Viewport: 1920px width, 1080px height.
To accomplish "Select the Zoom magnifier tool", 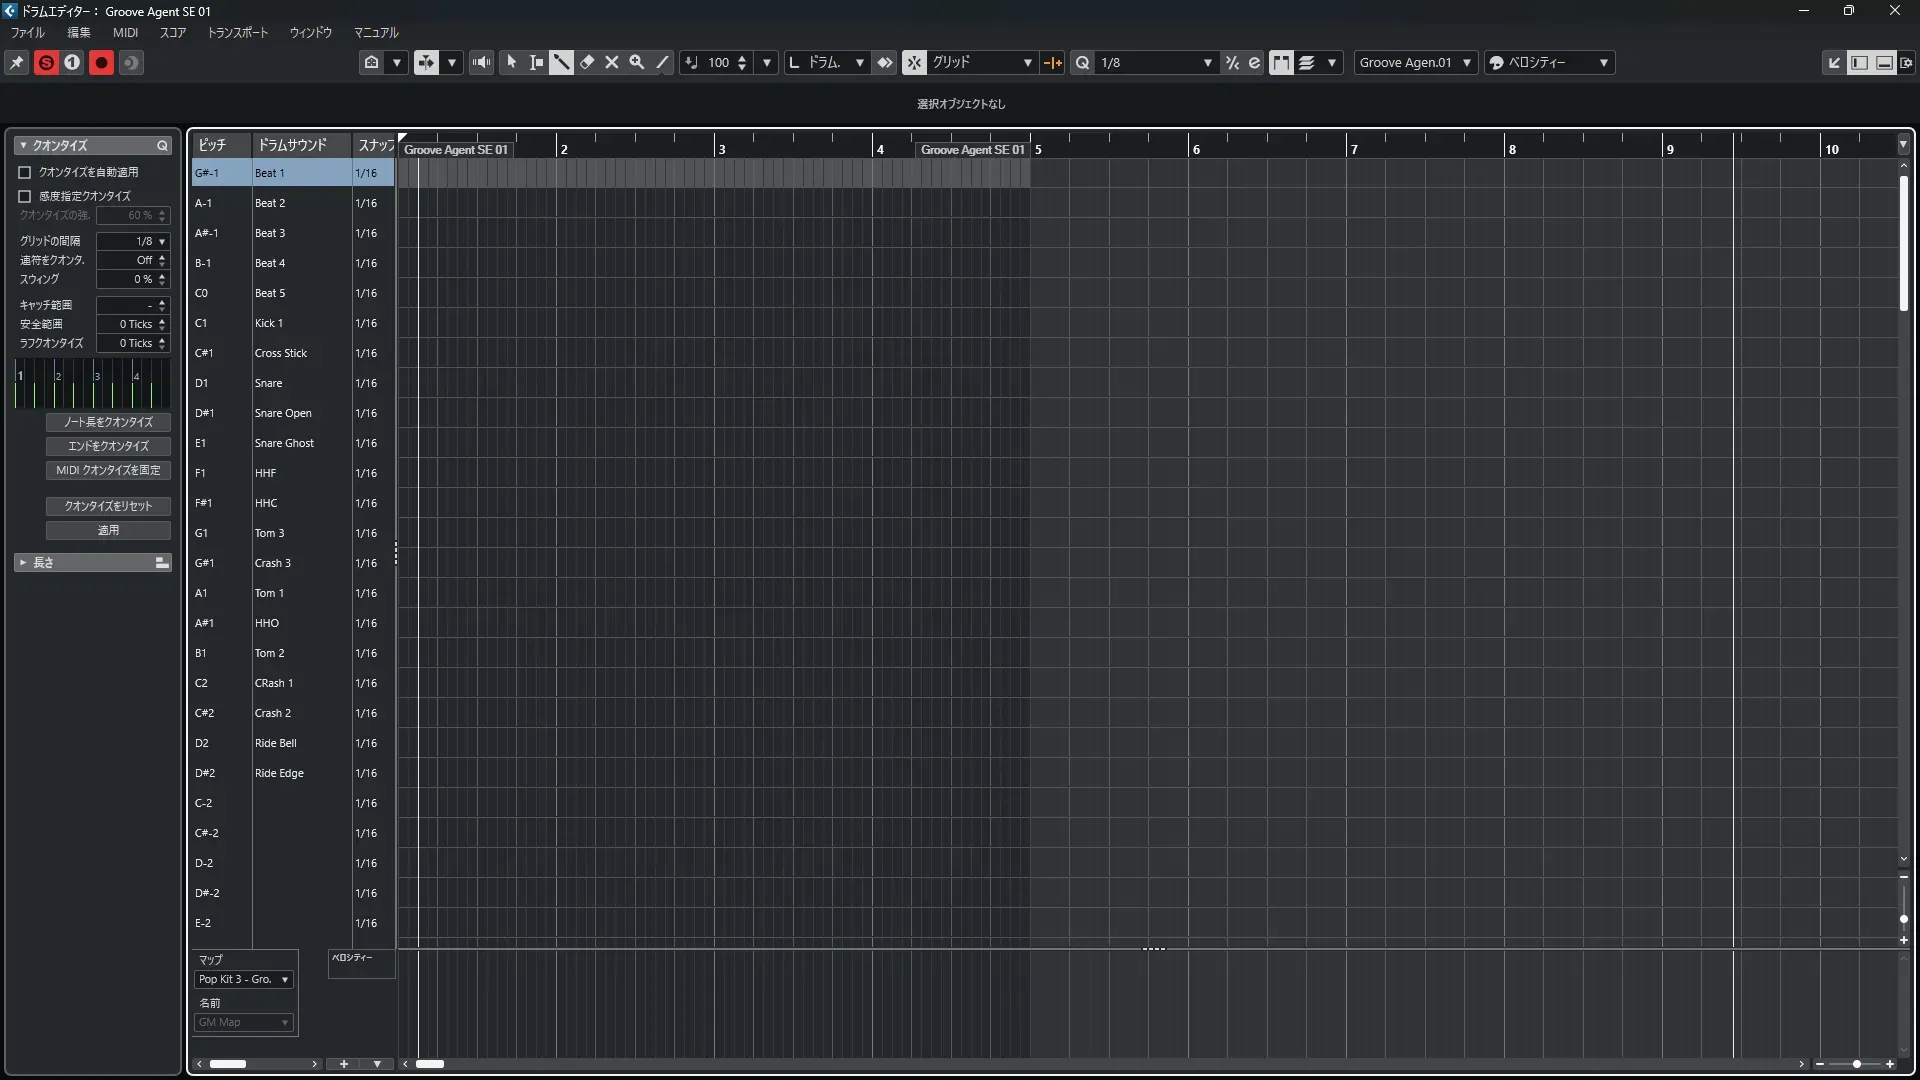I will click(636, 62).
